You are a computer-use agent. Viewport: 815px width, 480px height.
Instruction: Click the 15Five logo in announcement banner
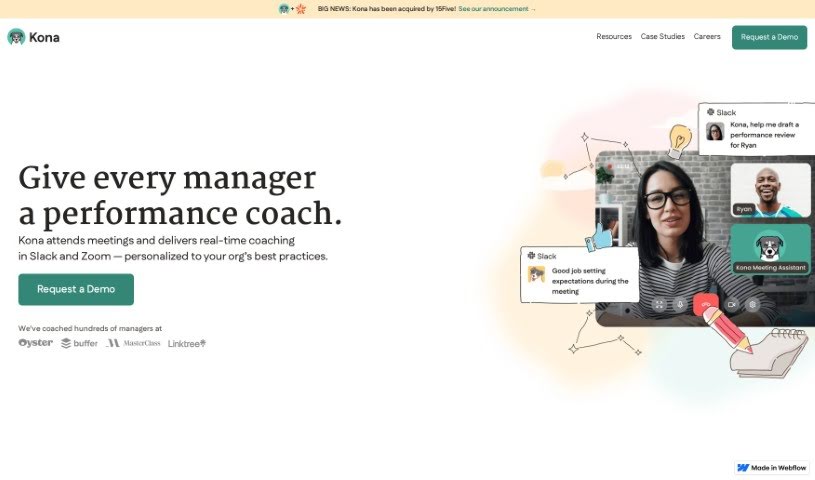(301, 9)
